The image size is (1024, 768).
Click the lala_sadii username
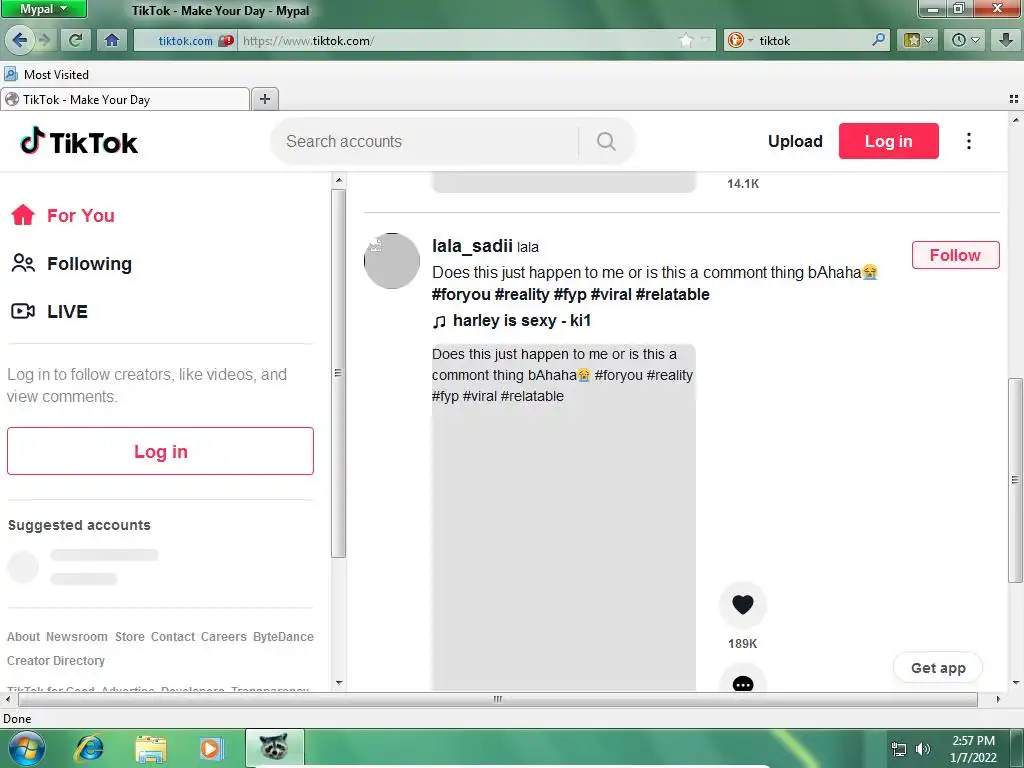tap(472, 246)
